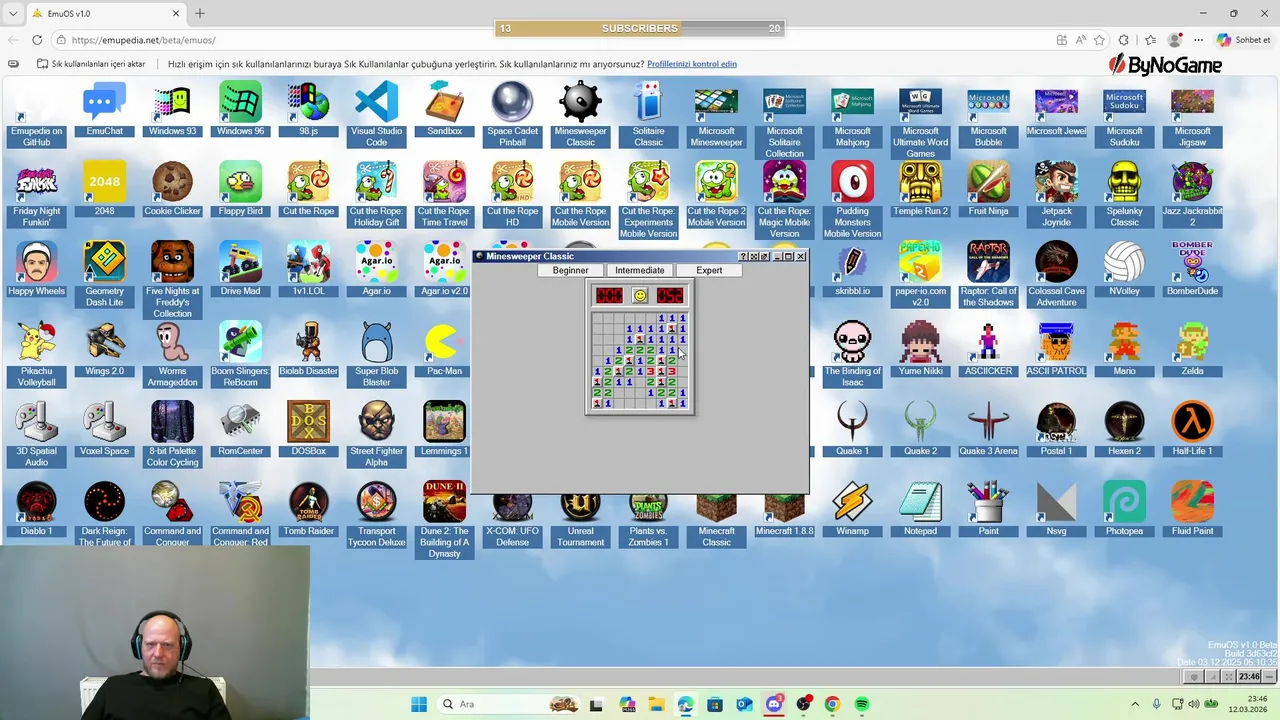This screenshot has height=720, width=1280.
Task: Open DOSBox icon
Action: tap(309, 430)
